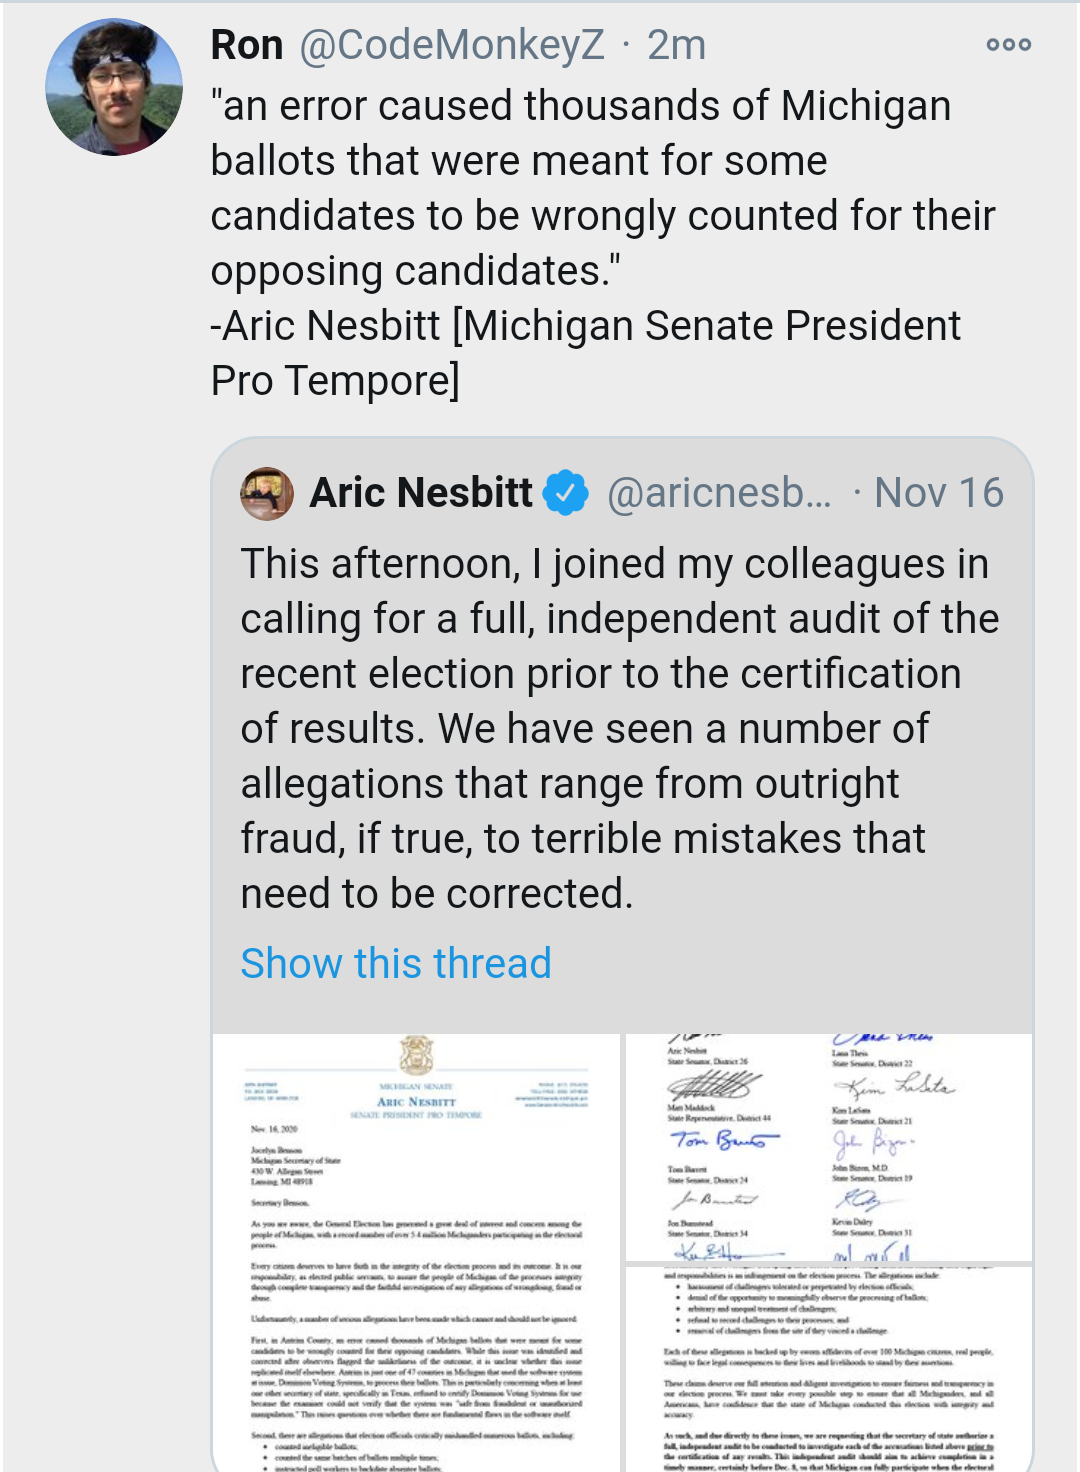Open the first letter page image
Screen dimensions: 1080x1472
coord(417,1253)
